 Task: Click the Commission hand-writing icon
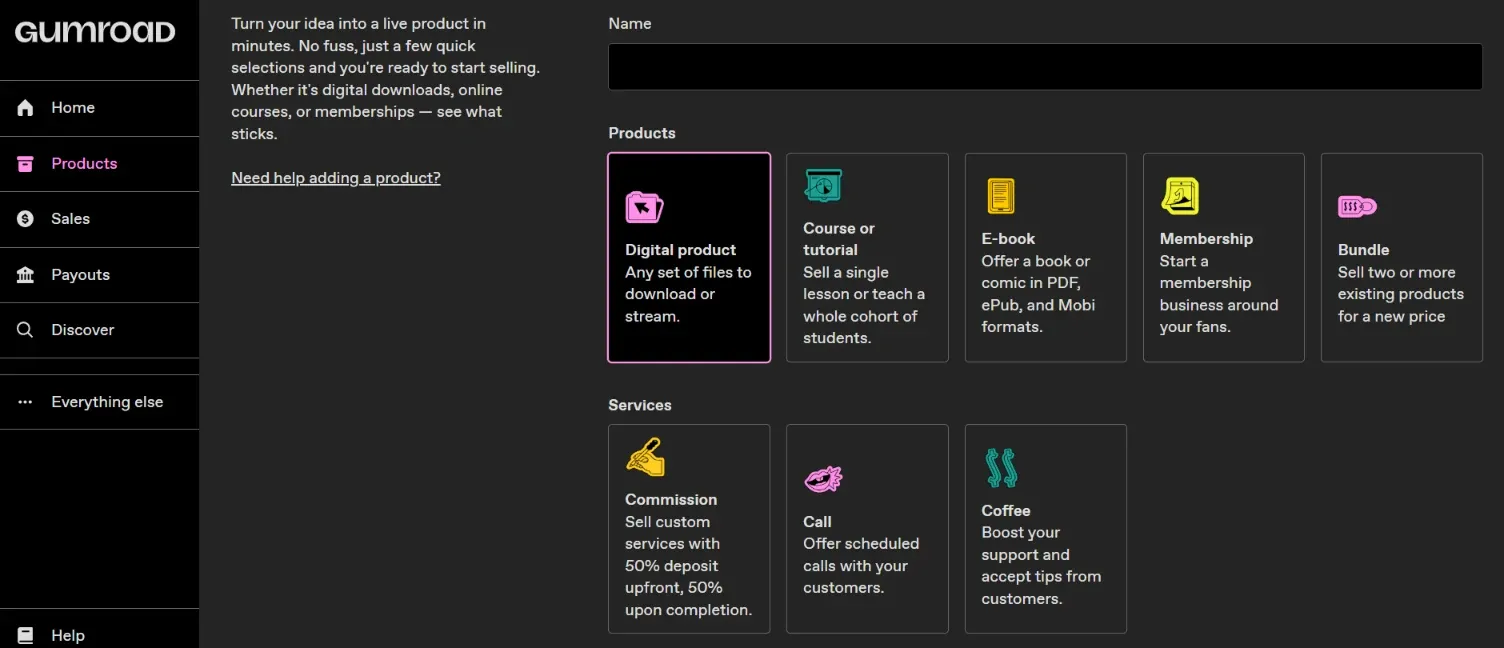[645, 457]
